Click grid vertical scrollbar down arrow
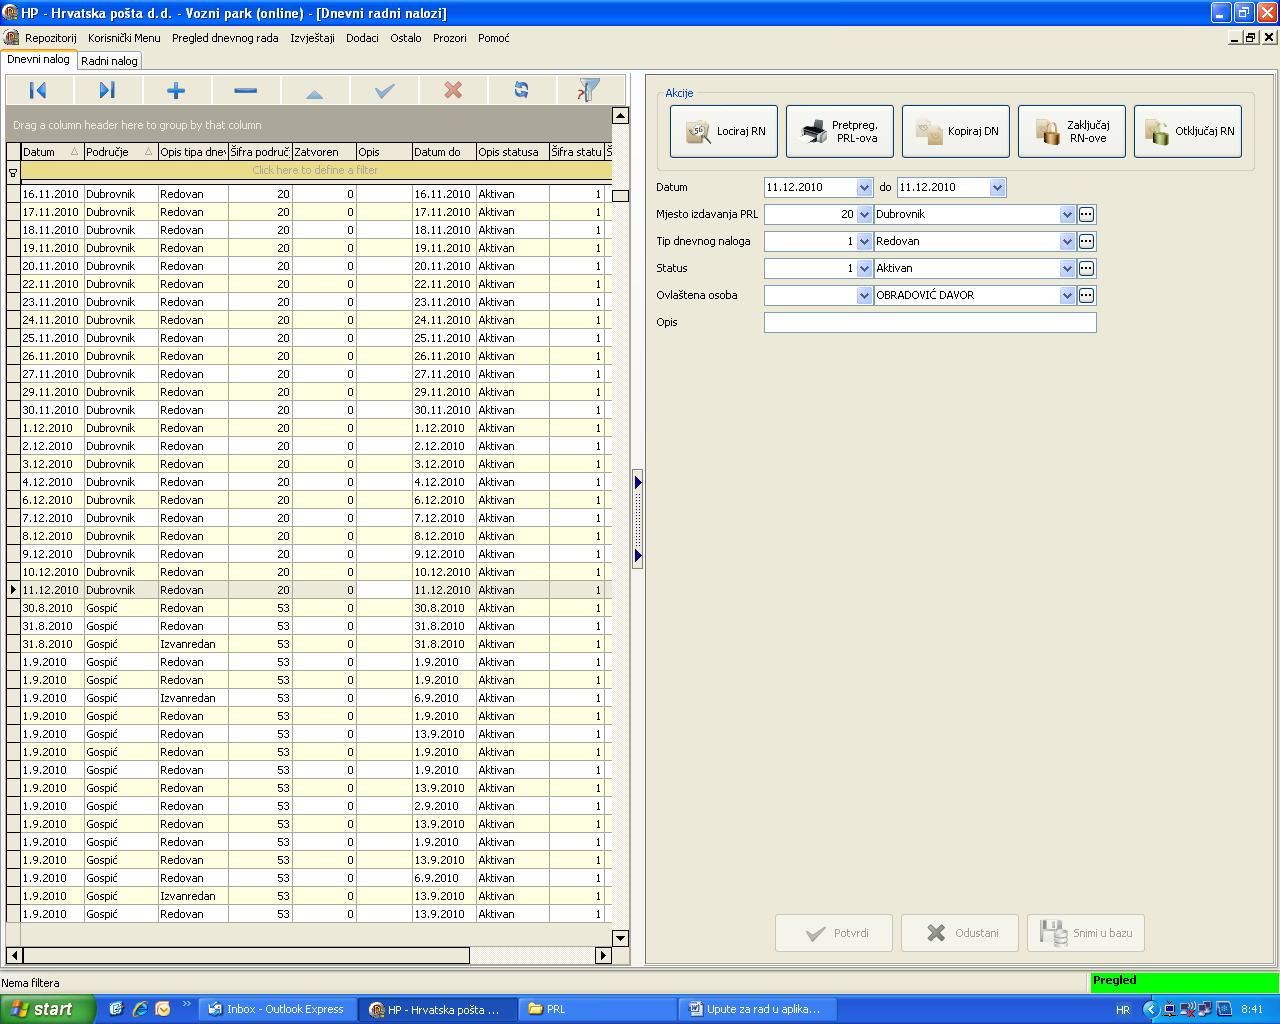Viewport: 1280px width, 1024px height. (620, 938)
